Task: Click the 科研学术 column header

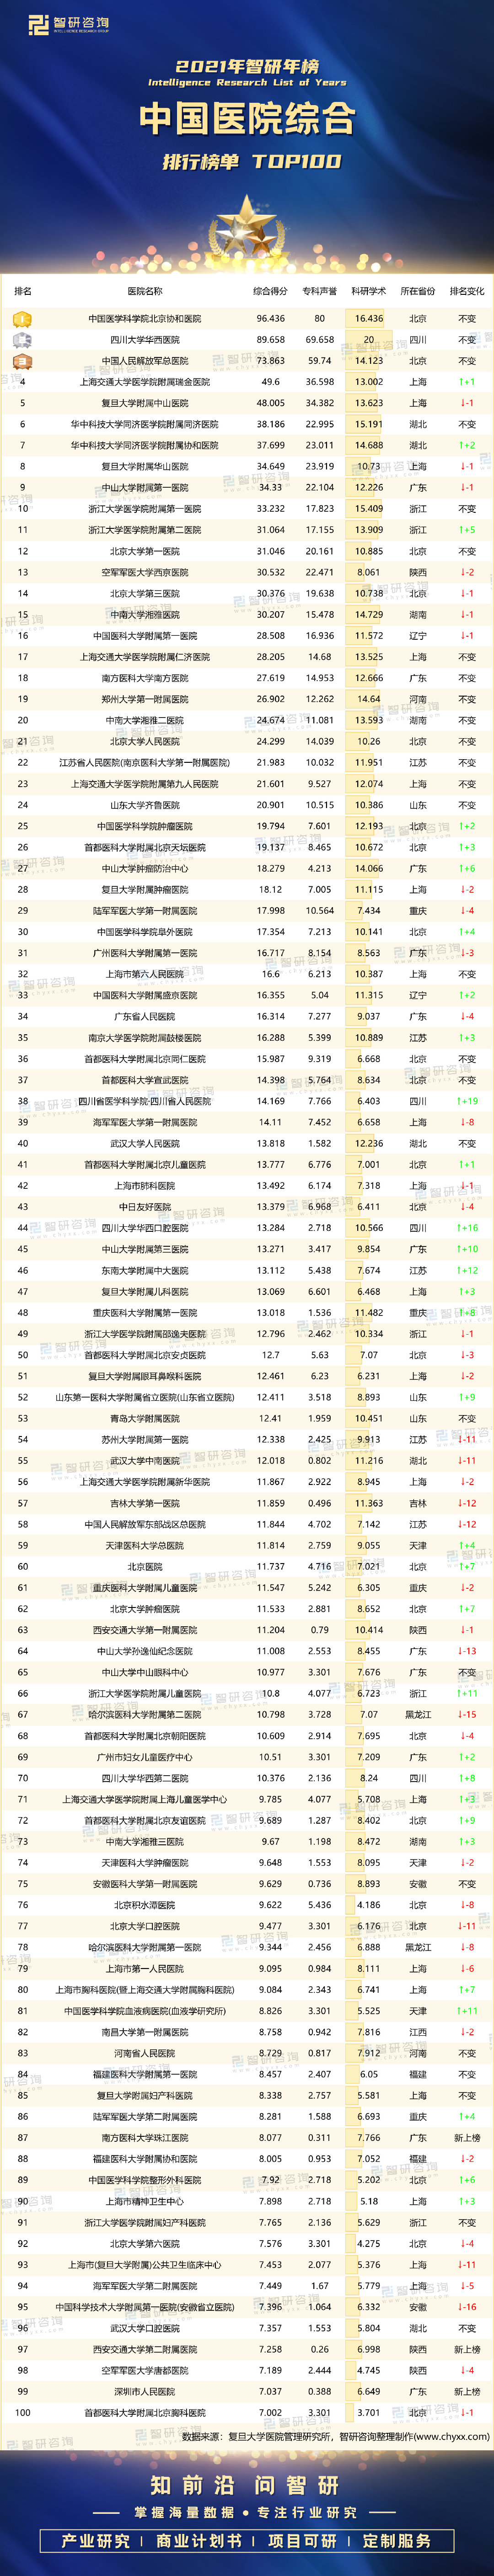Action: pos(368,291)
